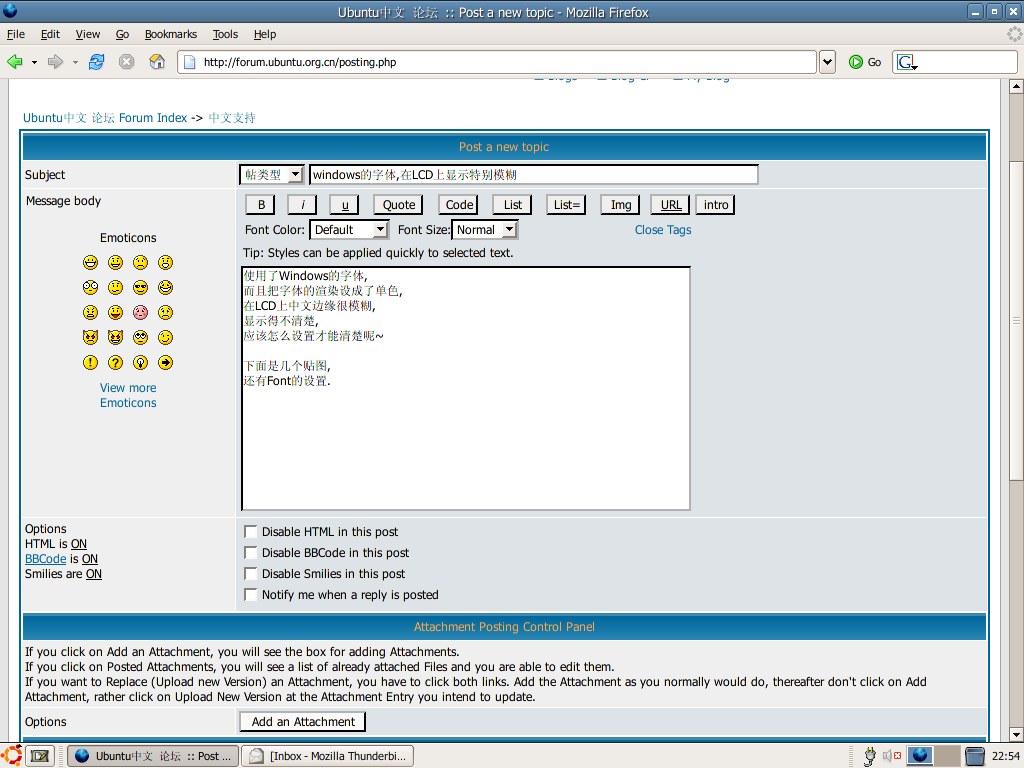Click the Google search engine icon

(906, 62)
